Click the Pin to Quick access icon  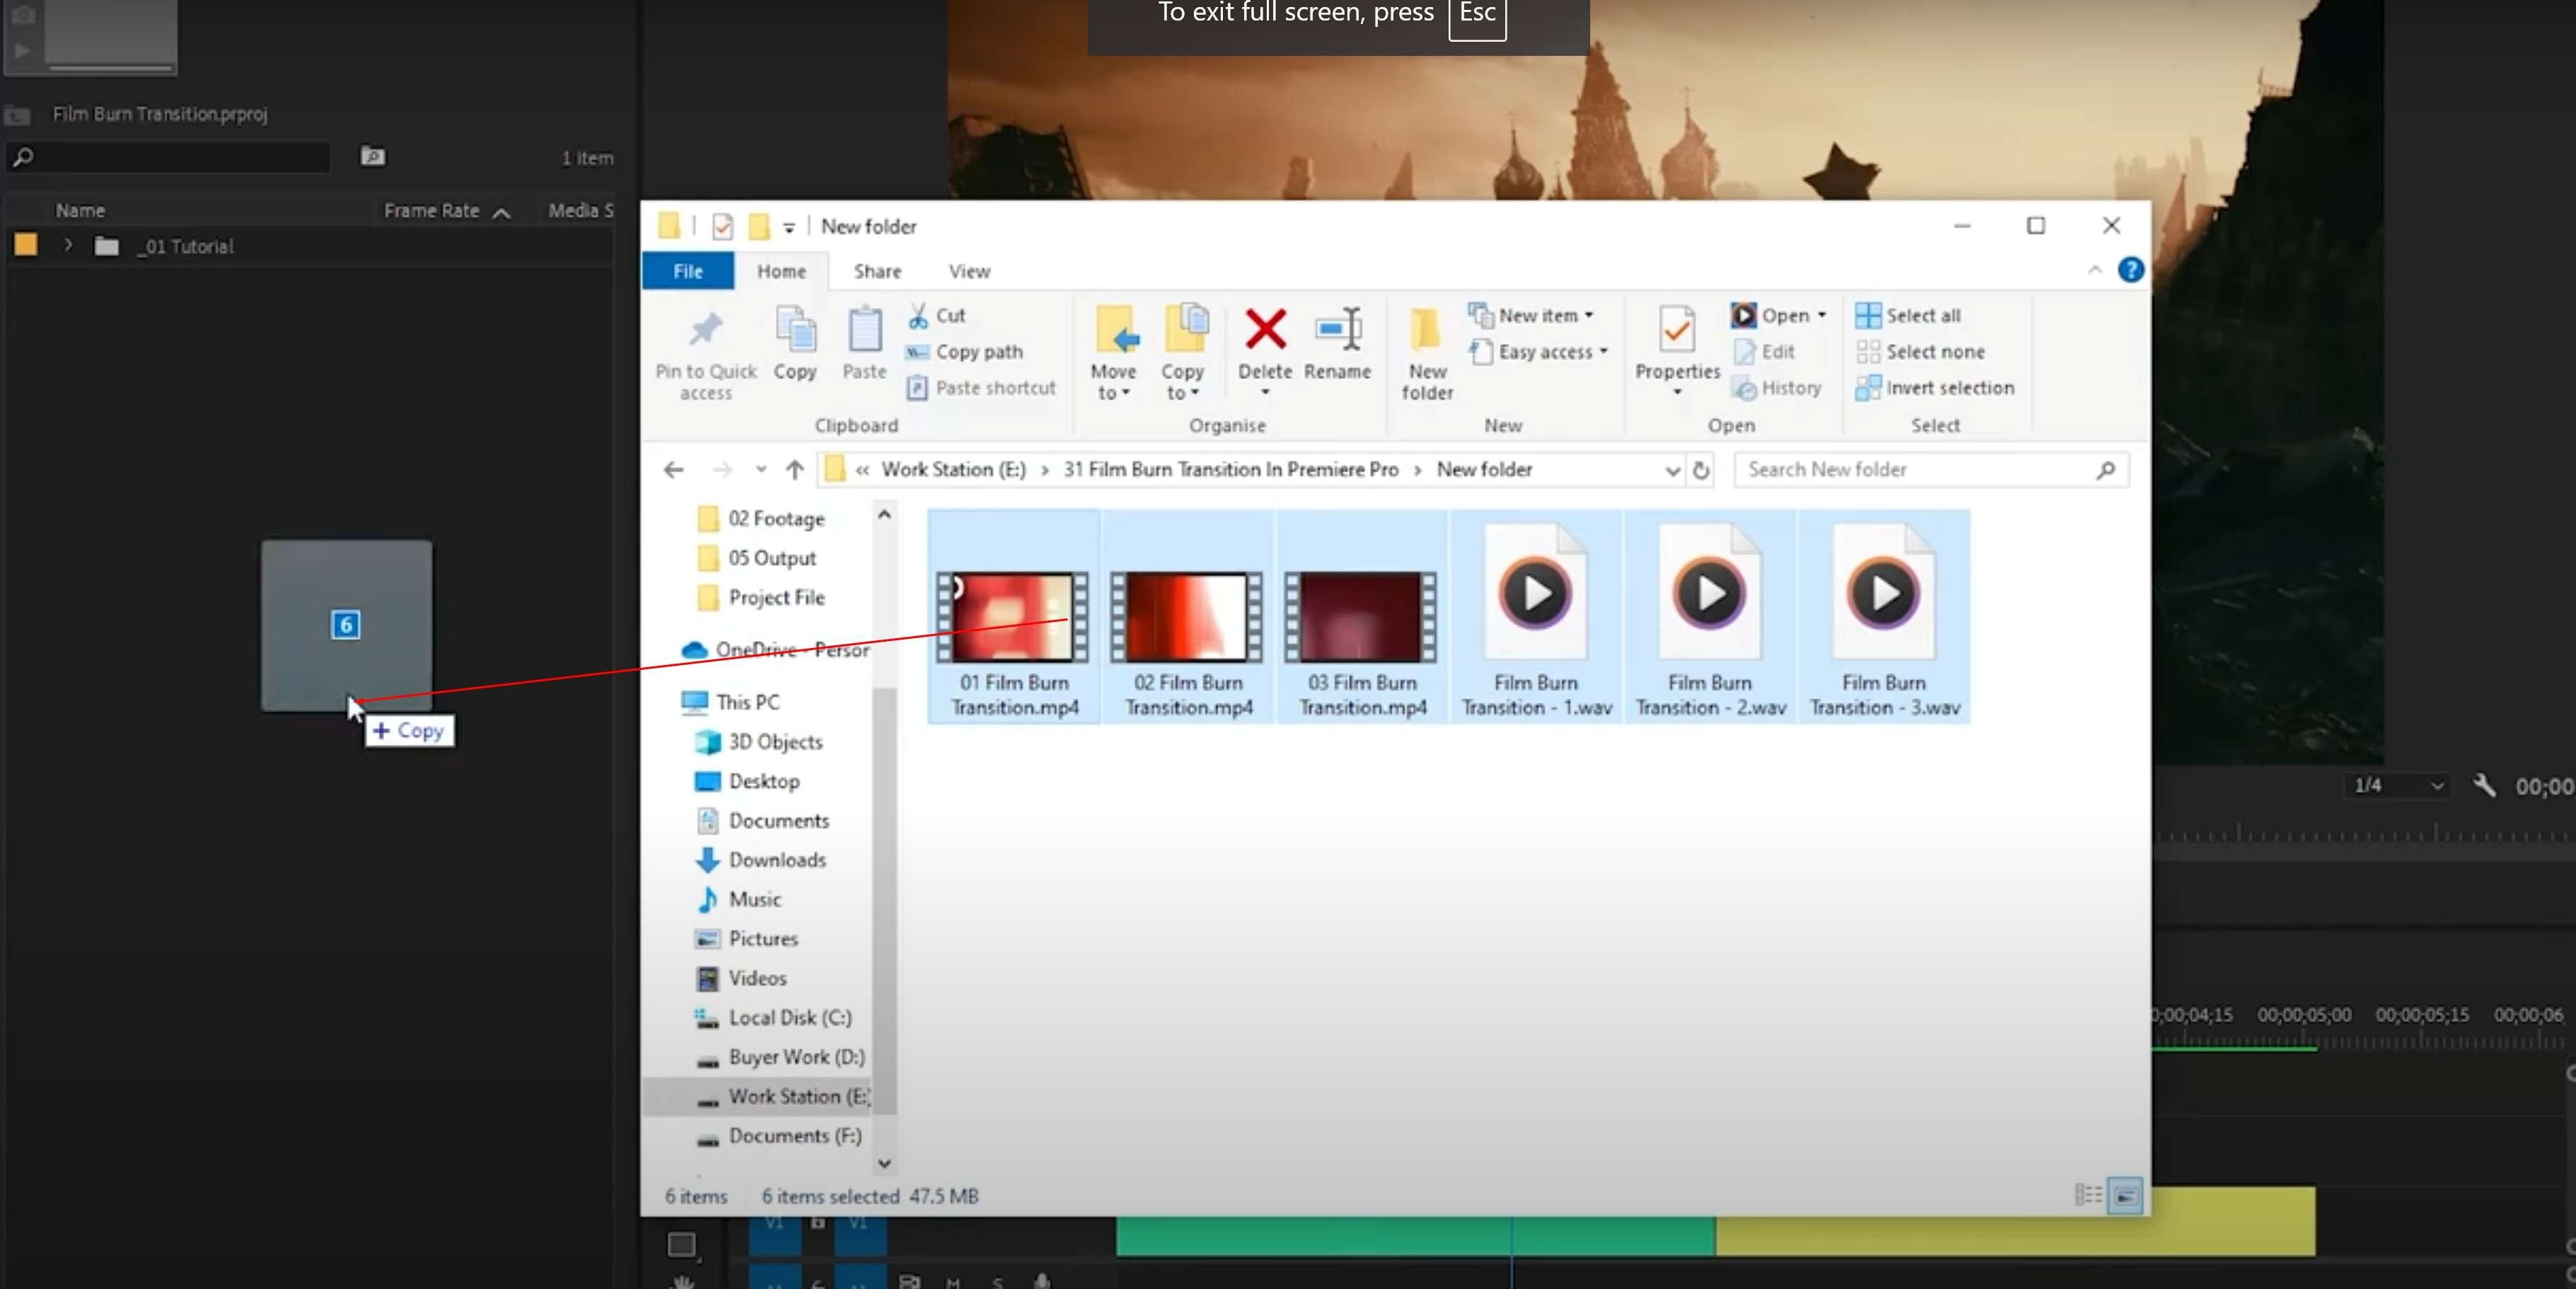pyautogui.click(x=705, y=330)
